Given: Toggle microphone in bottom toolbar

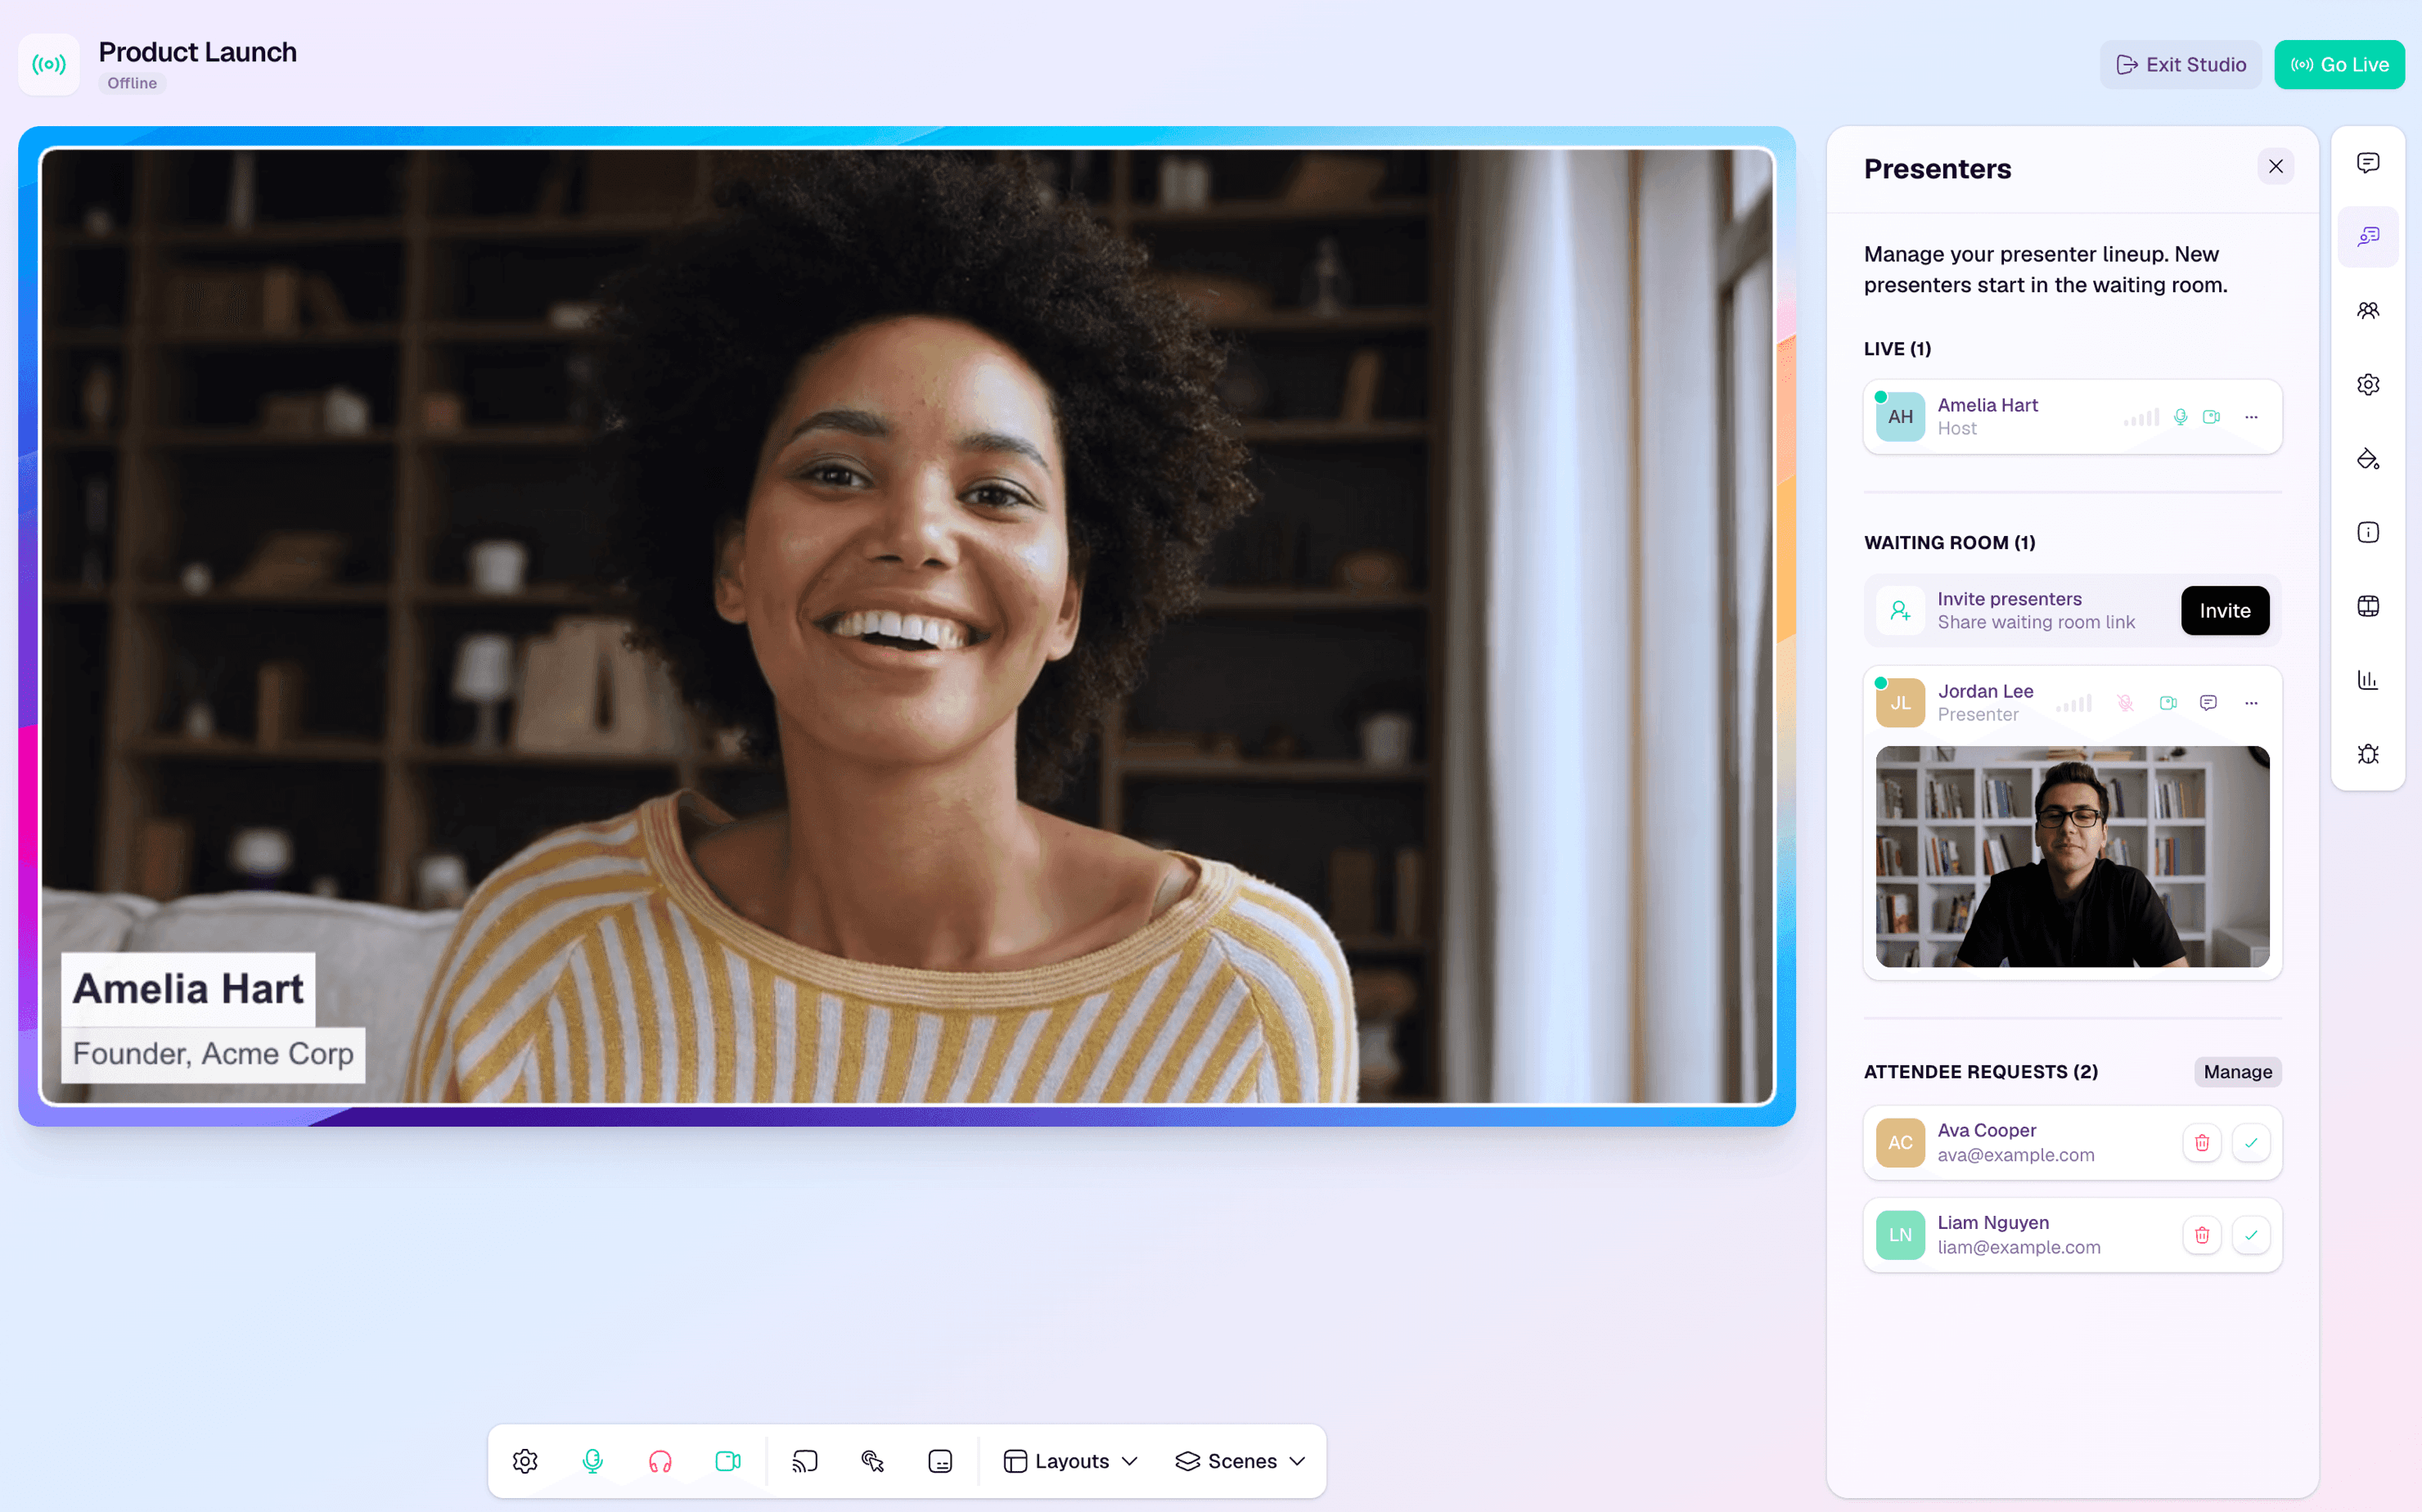Looking at the screenshot, I should [x=592, y=1461].
